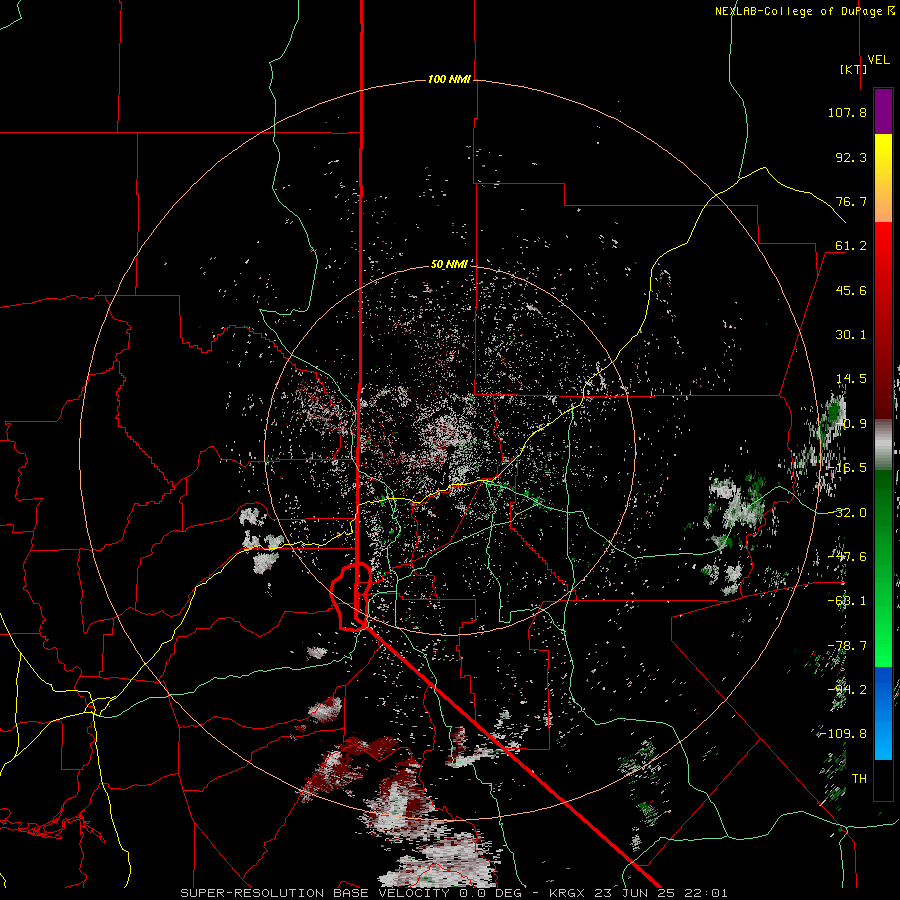The width and height of the screenshot is (900, 900).
Task: Click the 100 NMI range ring label
Action: 449,79
